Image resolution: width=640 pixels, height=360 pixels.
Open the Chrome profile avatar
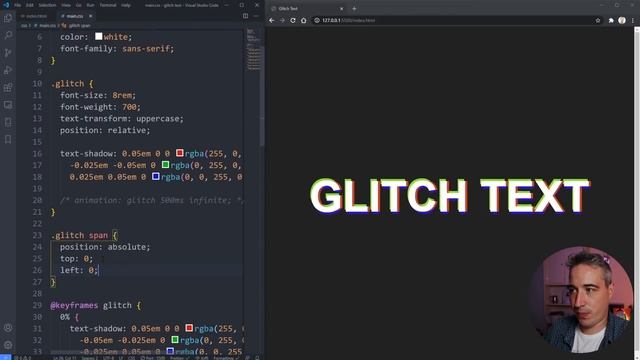click(622, 20)
